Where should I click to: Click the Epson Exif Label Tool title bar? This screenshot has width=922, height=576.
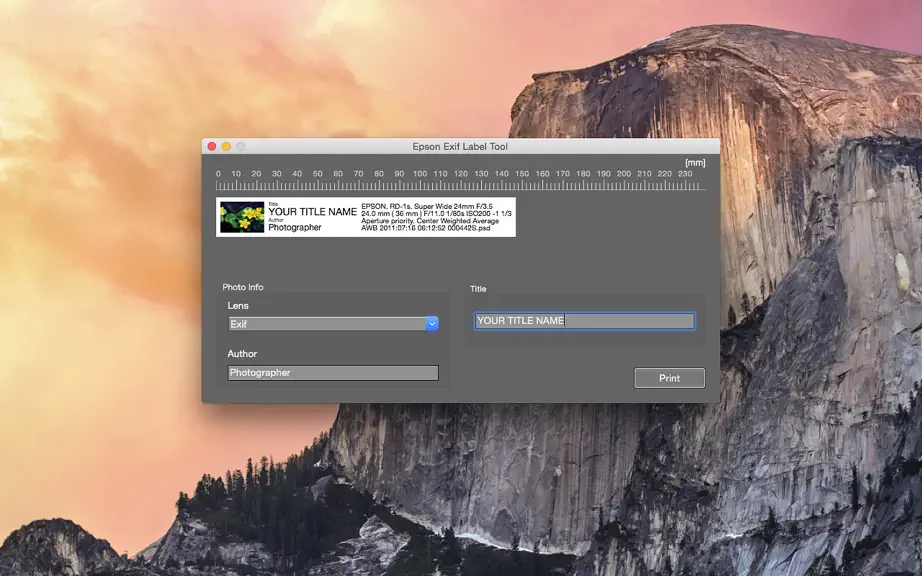[460, 146]
